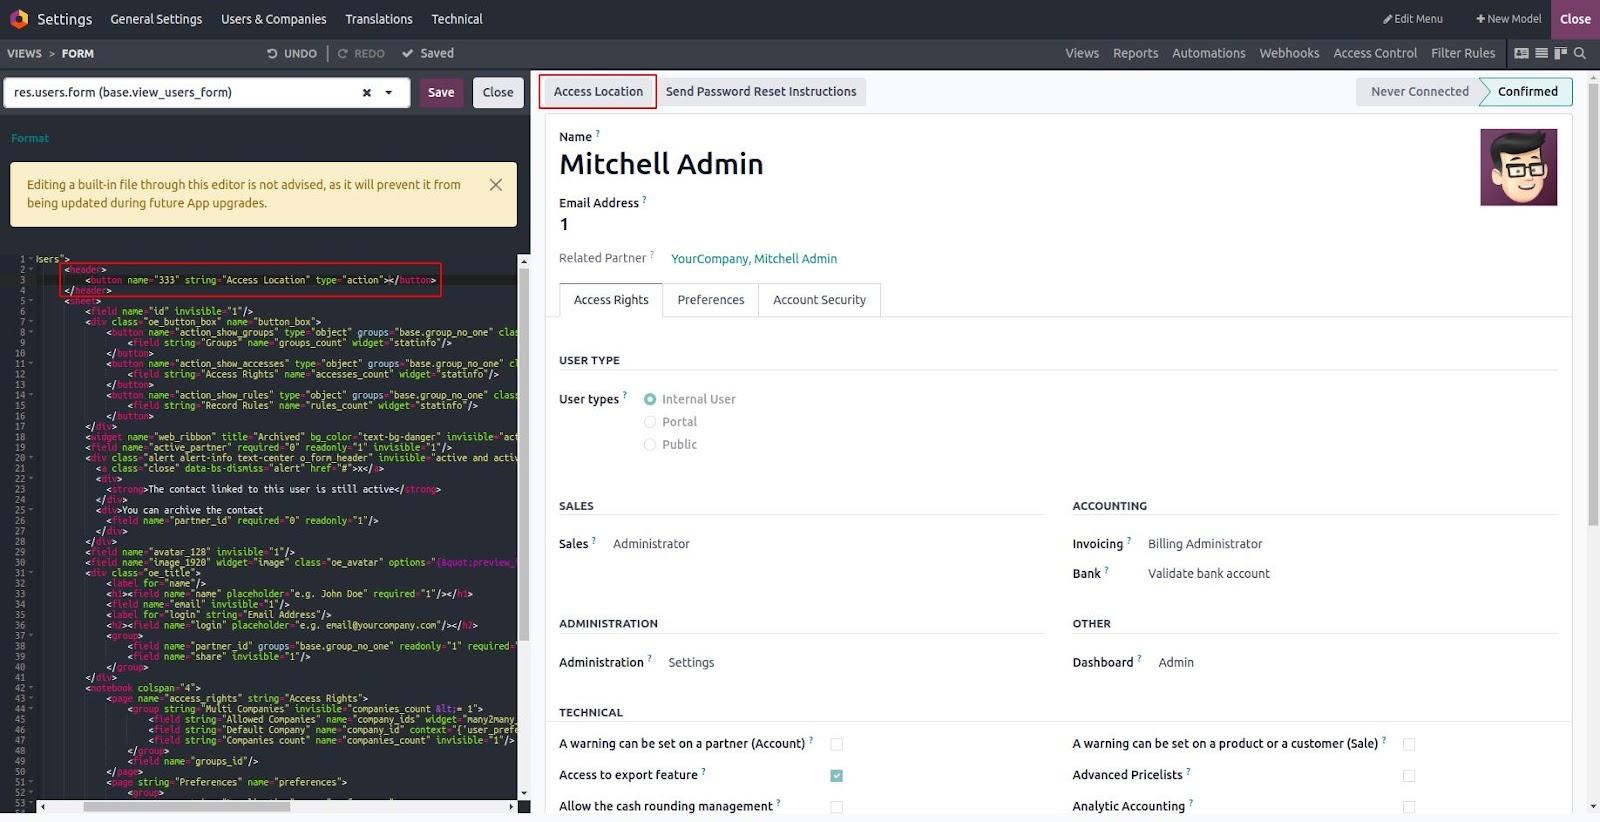Switch to the Preferences tab
The image size is (1600, 822).
tap(710, 300)
